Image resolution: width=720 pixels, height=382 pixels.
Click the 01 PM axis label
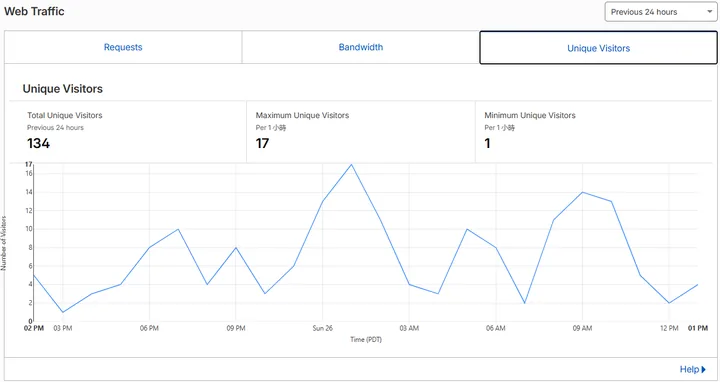coord(698,328)
